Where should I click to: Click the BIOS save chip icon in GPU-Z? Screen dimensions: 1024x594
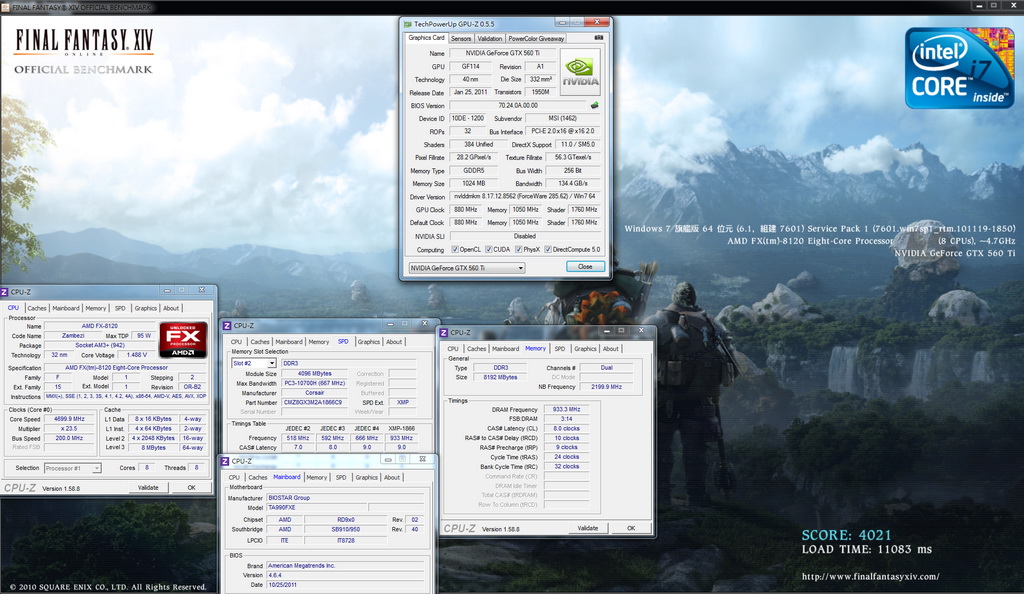tap(594, 105)
